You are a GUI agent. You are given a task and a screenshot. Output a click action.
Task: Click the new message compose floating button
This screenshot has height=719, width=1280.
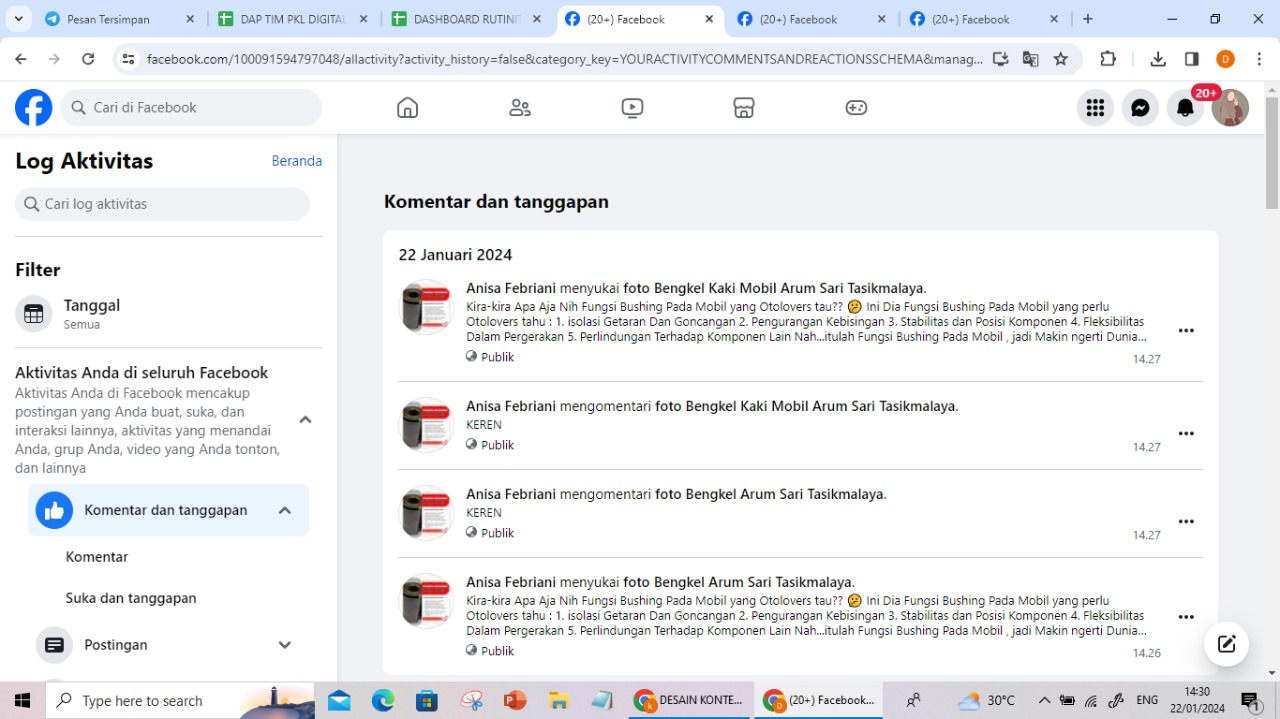[1227, 644]
